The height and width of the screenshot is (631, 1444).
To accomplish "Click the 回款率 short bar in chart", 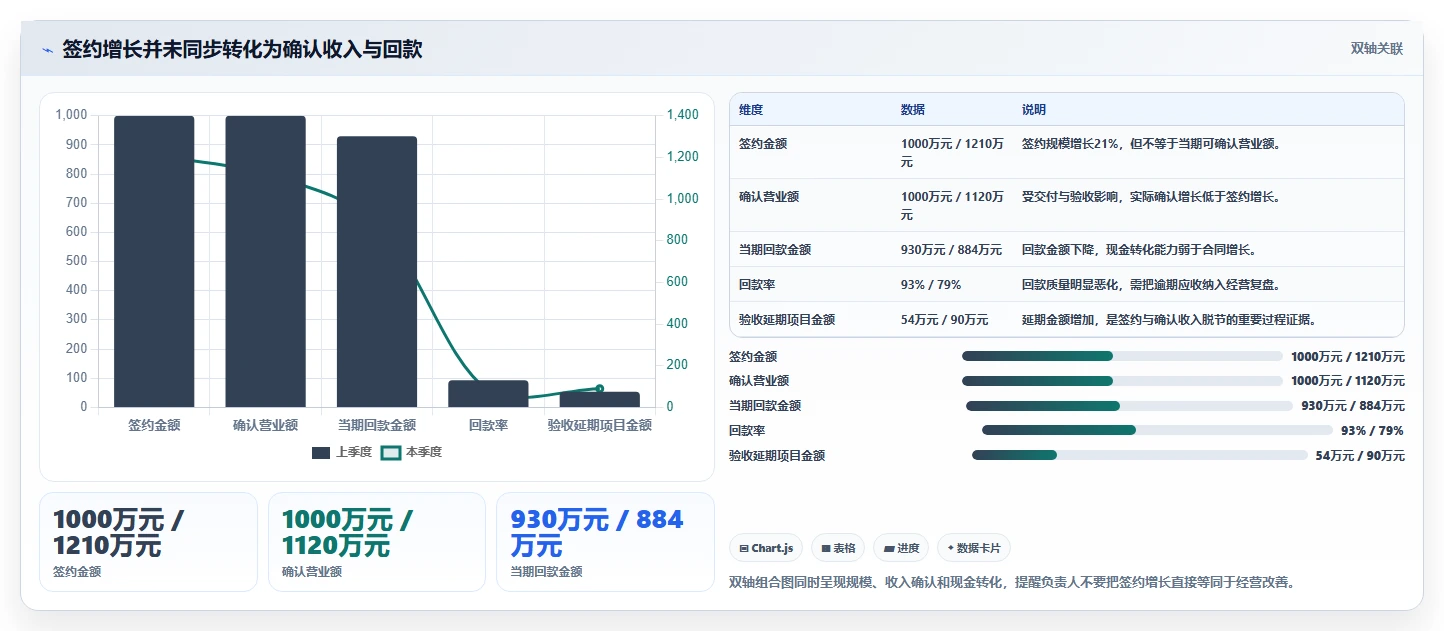I will tap(488, 394).
